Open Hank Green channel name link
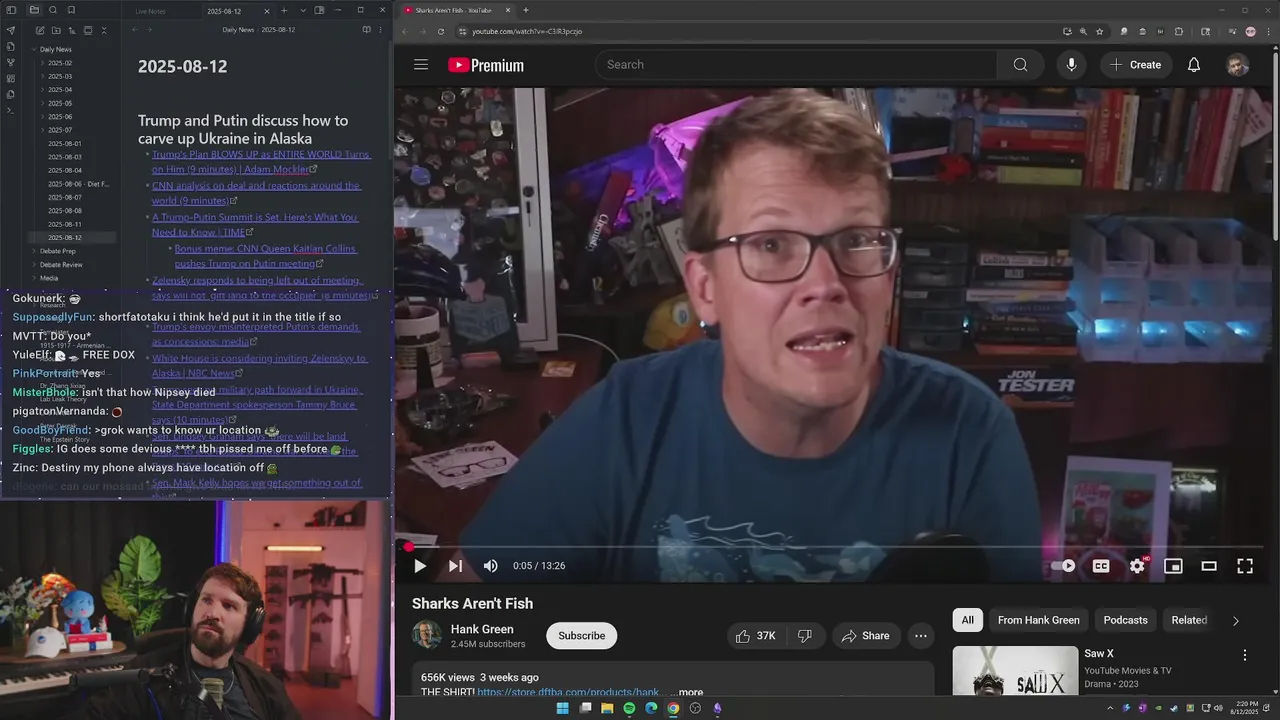Viewport: 1280px width, 720px height. [482, 629]
